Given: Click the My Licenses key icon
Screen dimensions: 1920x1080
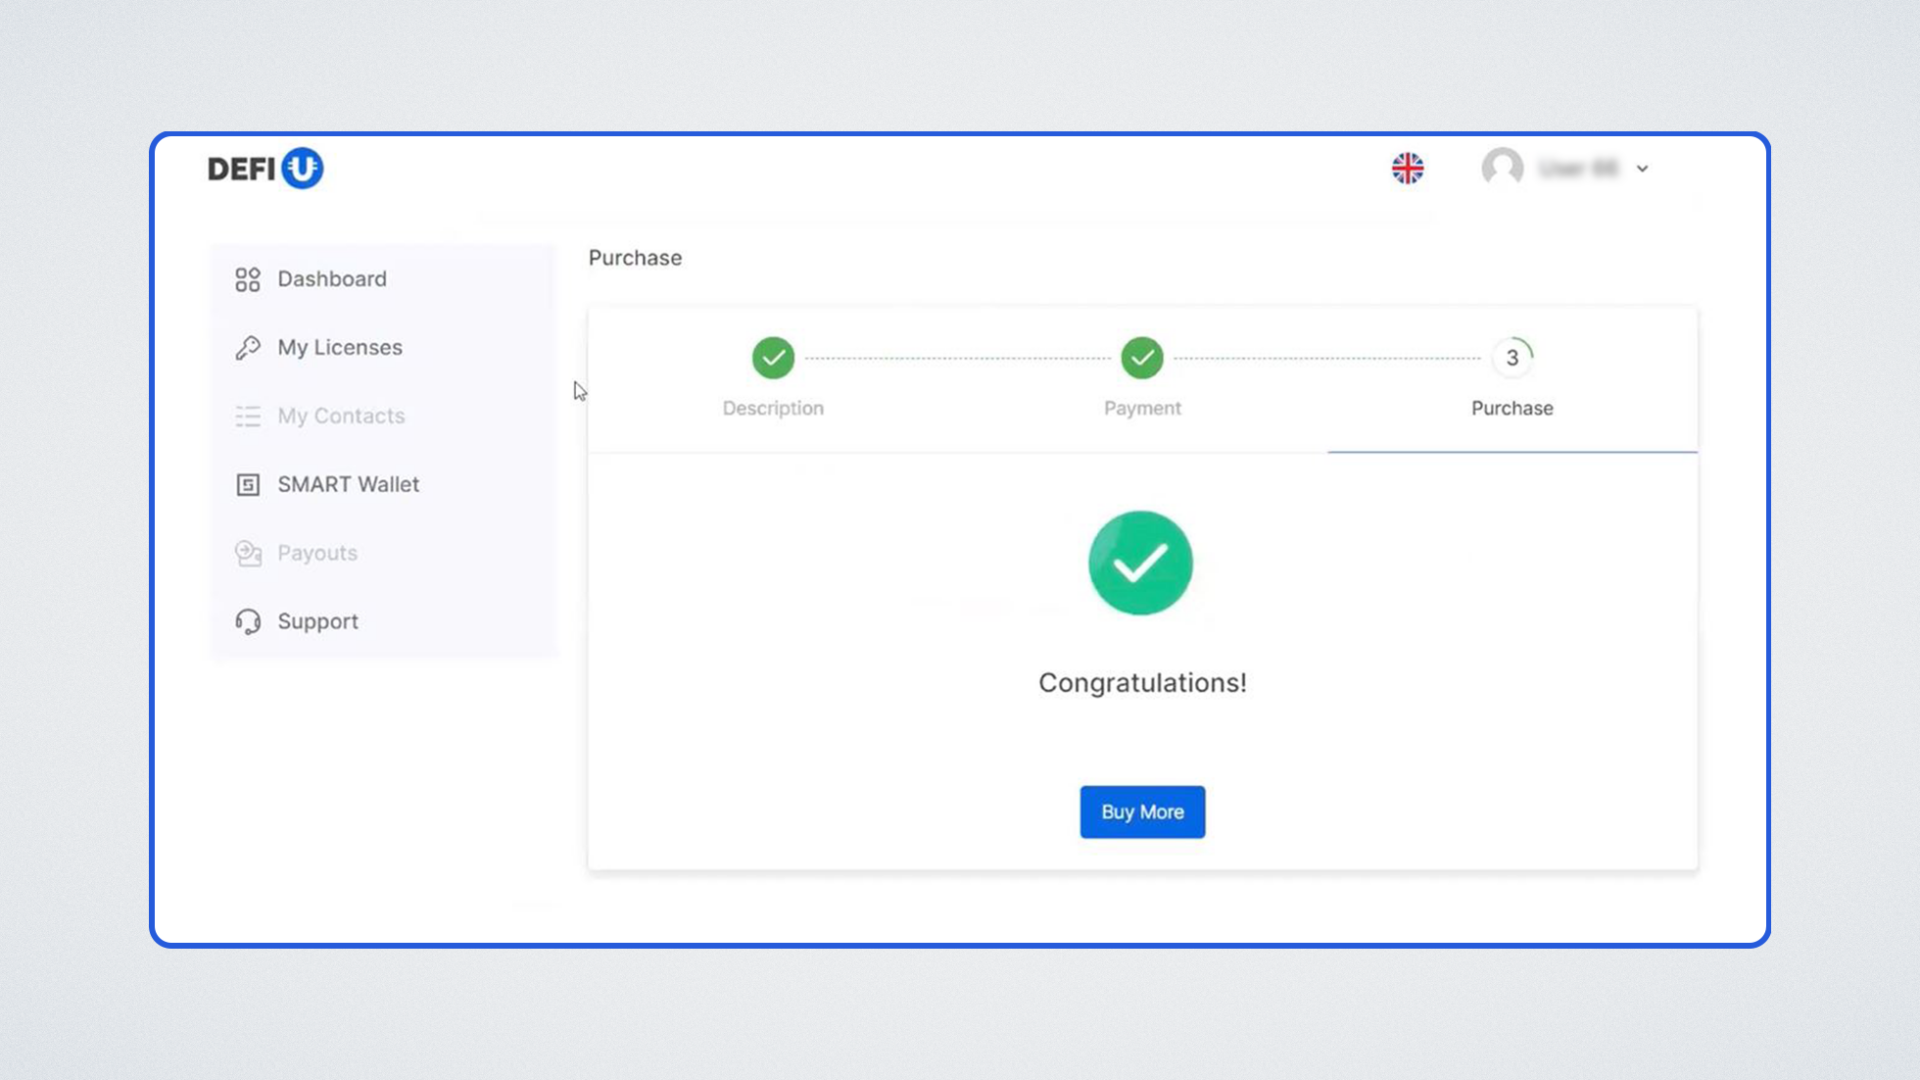Looking at the screenshot, I should tap(247, 347).
